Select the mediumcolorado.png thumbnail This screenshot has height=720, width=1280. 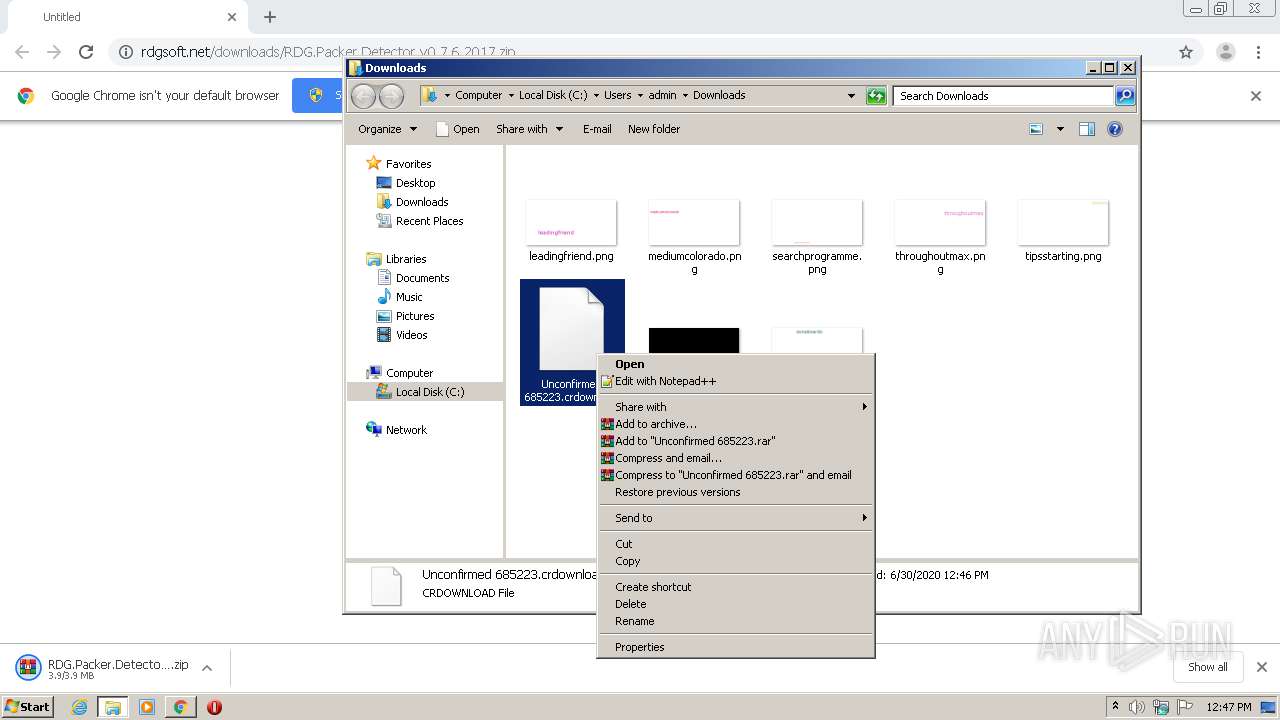(x=694, y=223)
